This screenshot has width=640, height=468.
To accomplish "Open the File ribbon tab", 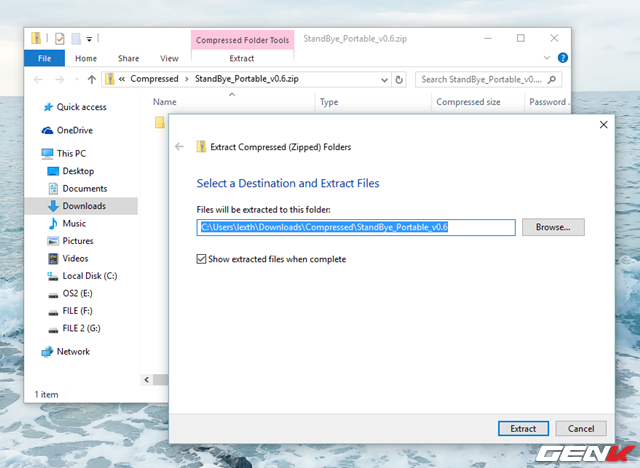I will 44,59.
